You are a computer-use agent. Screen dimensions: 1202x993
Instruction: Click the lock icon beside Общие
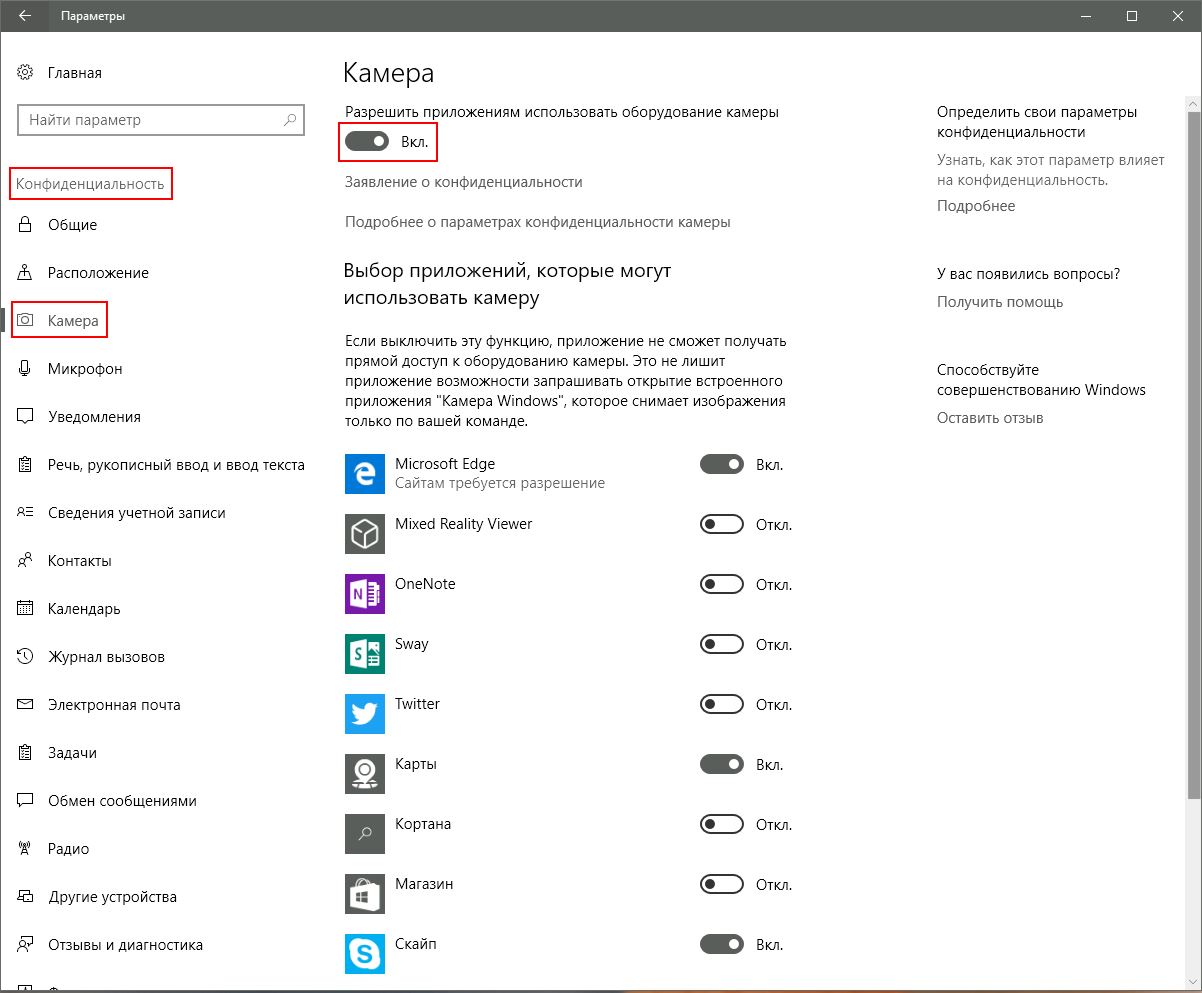coord(26,225)
